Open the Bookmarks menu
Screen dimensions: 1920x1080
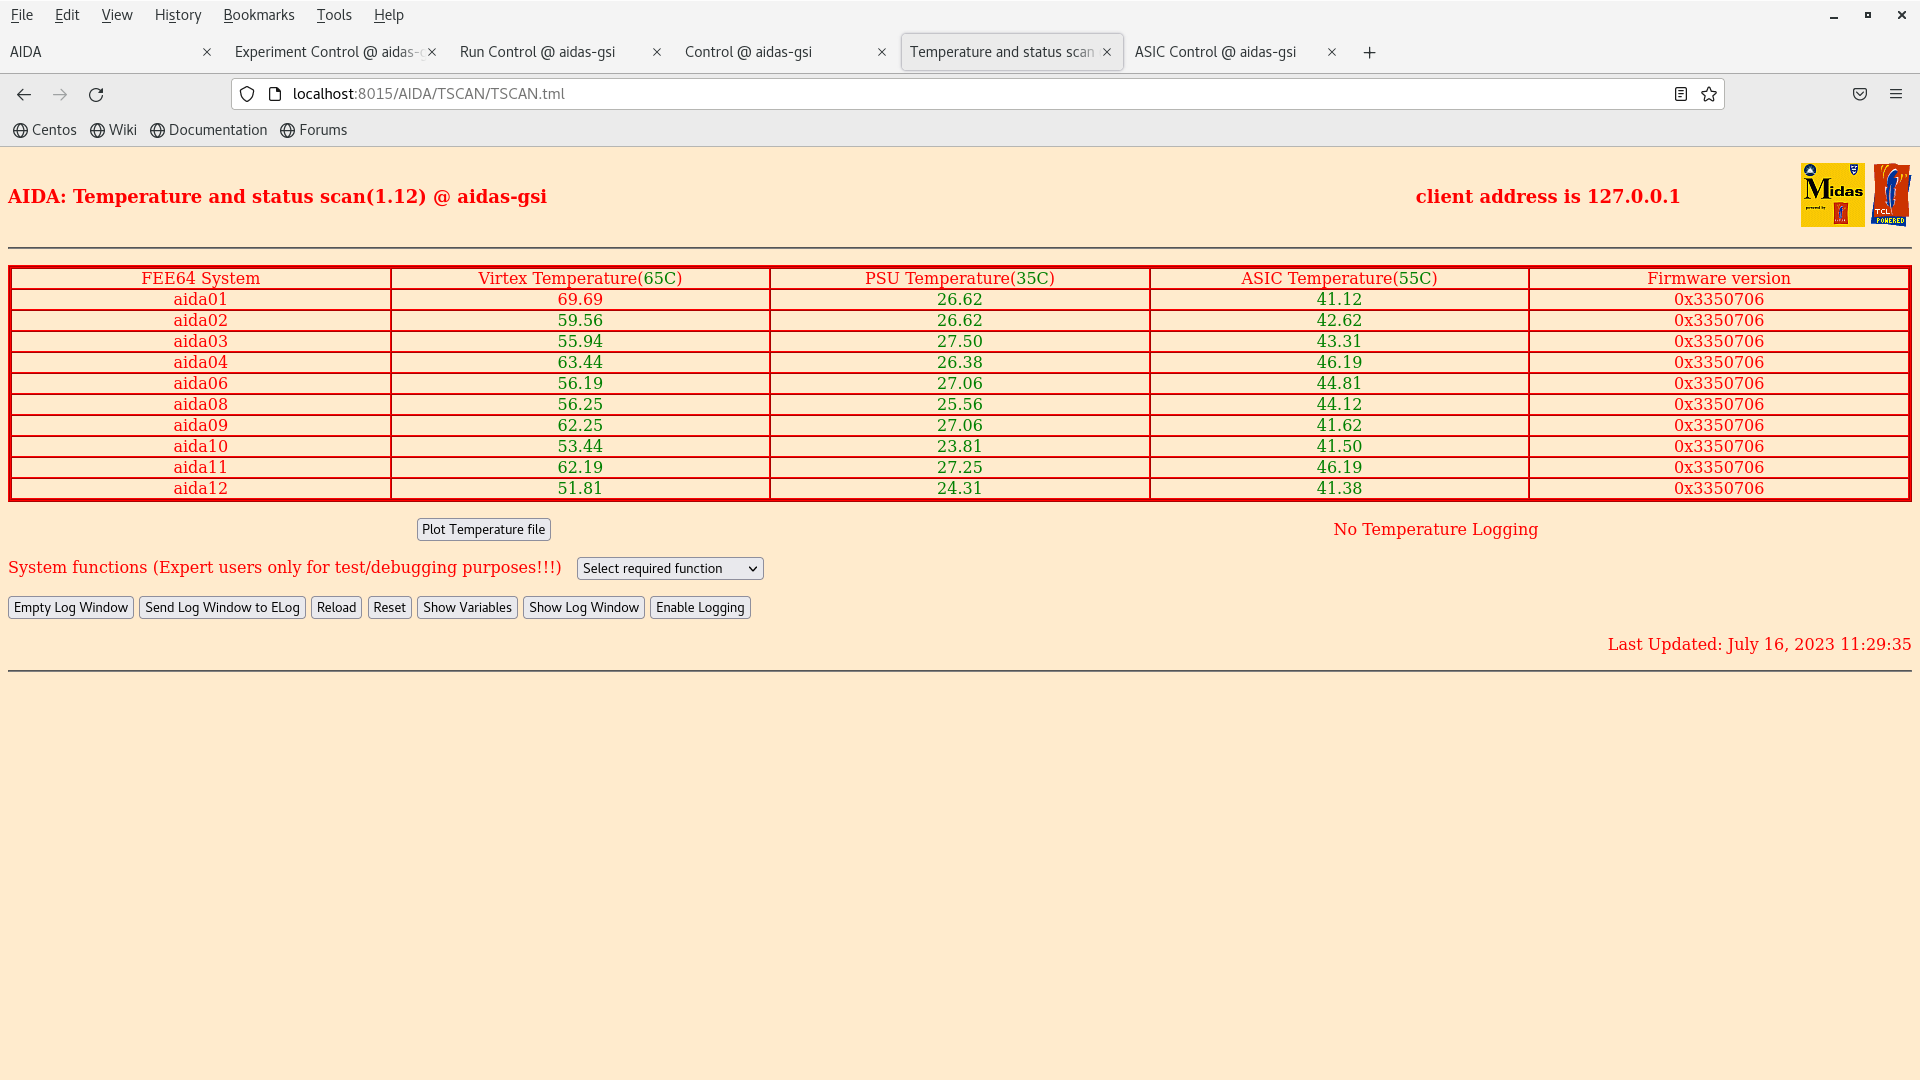pyautogui.click(x=259, y=15)
